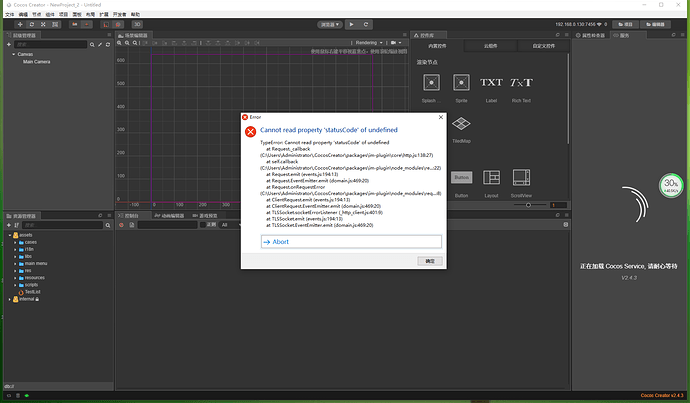This screenshot has height=403, width=690.
Task: Open the 扩展 menu
Action: coord(104,15)
